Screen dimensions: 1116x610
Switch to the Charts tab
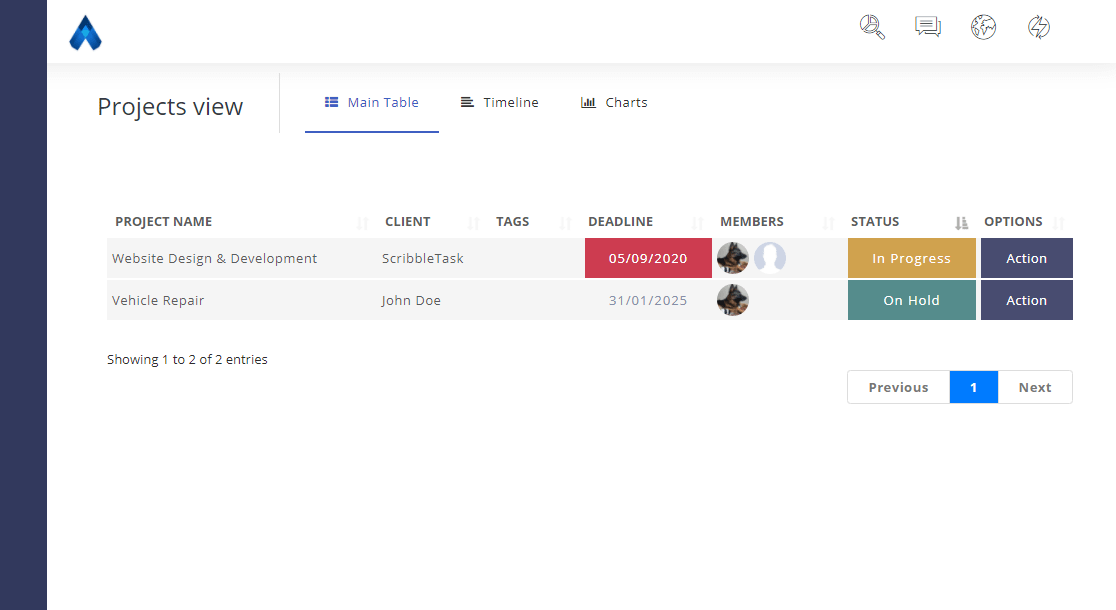624,101
